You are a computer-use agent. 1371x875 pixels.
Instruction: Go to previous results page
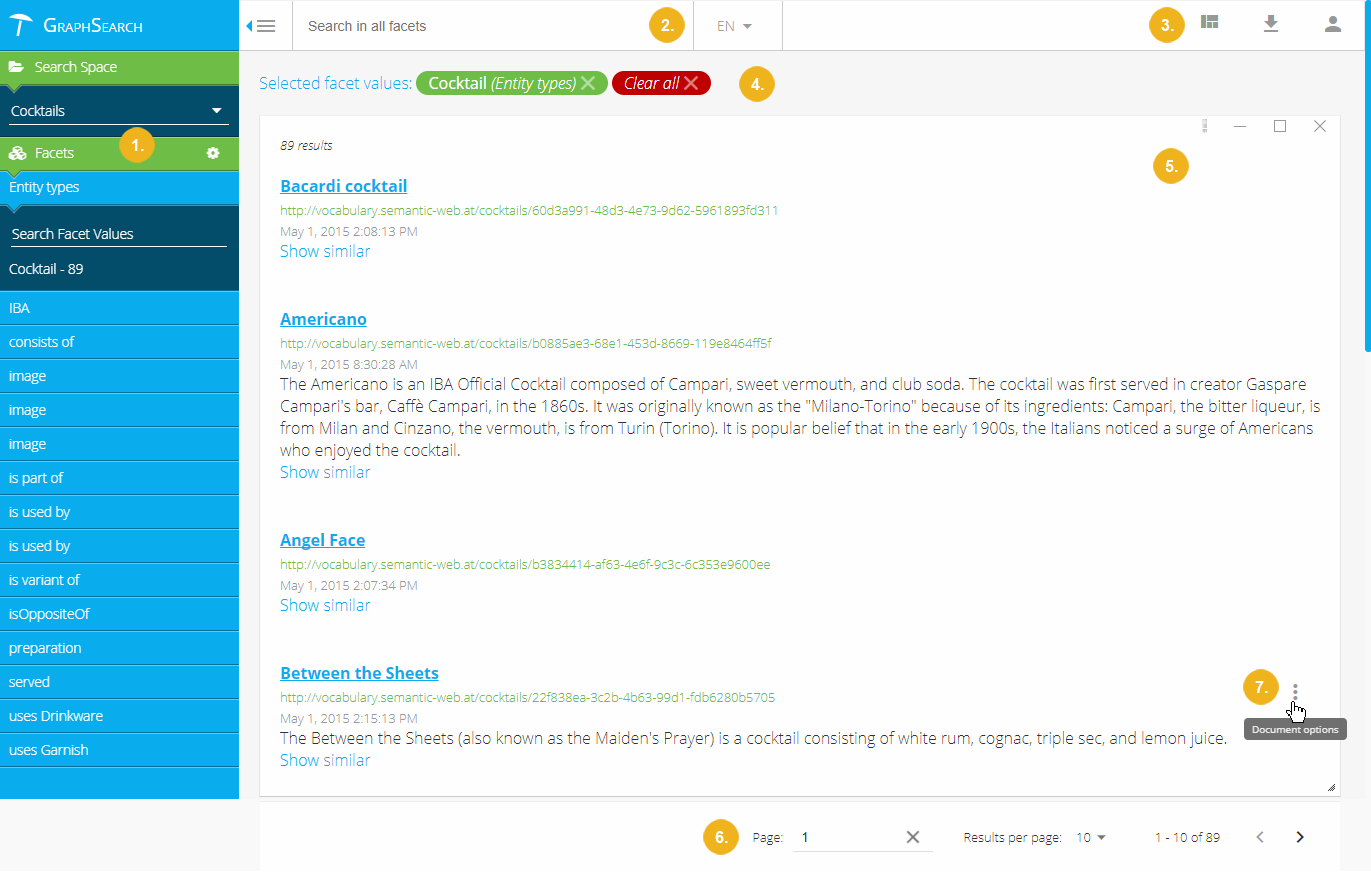1260,837
